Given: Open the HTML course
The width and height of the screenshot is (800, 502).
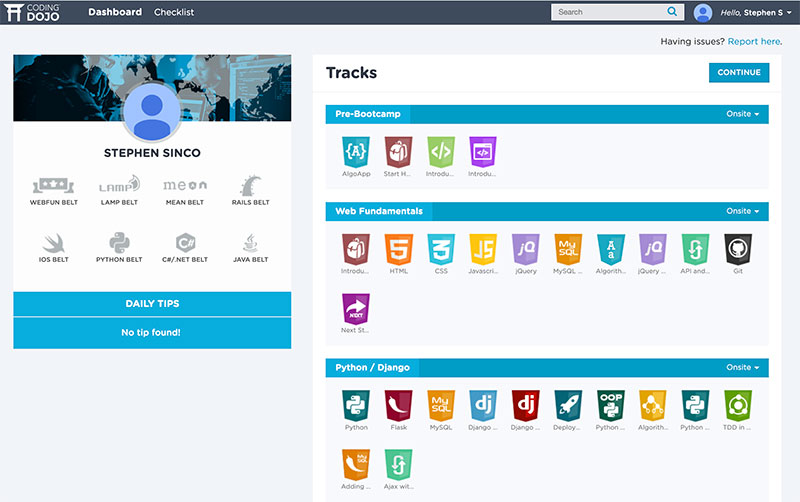Looking at the screenshot, I should (398, 249).
